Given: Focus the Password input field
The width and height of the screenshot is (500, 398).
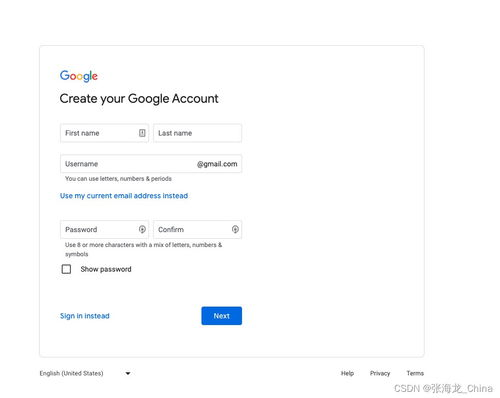Looking at the screenshot, I should [x=104, y=229].
